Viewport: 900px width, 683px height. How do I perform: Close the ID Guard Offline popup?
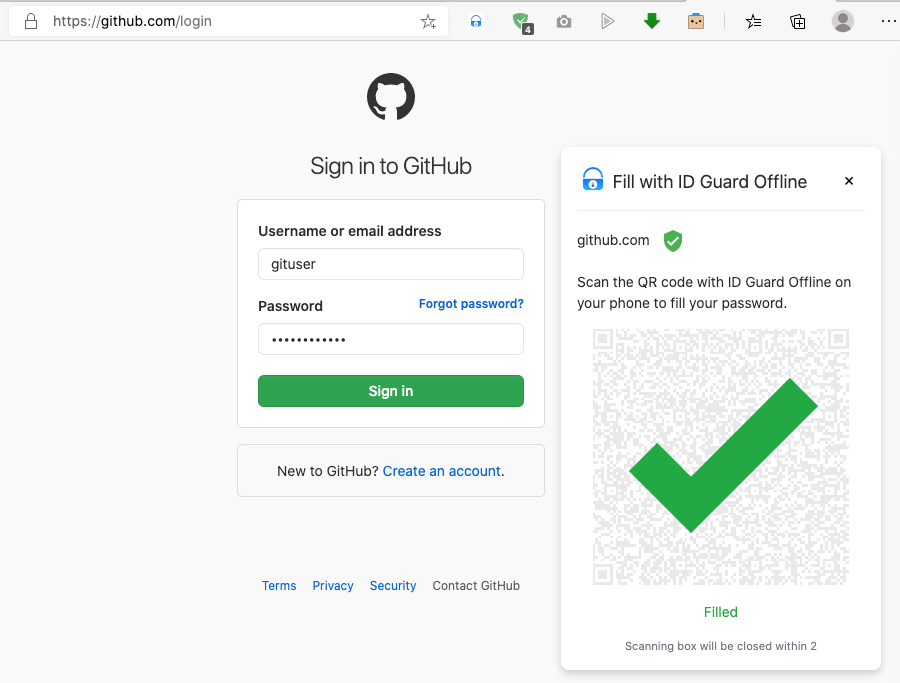pos(849,181)
